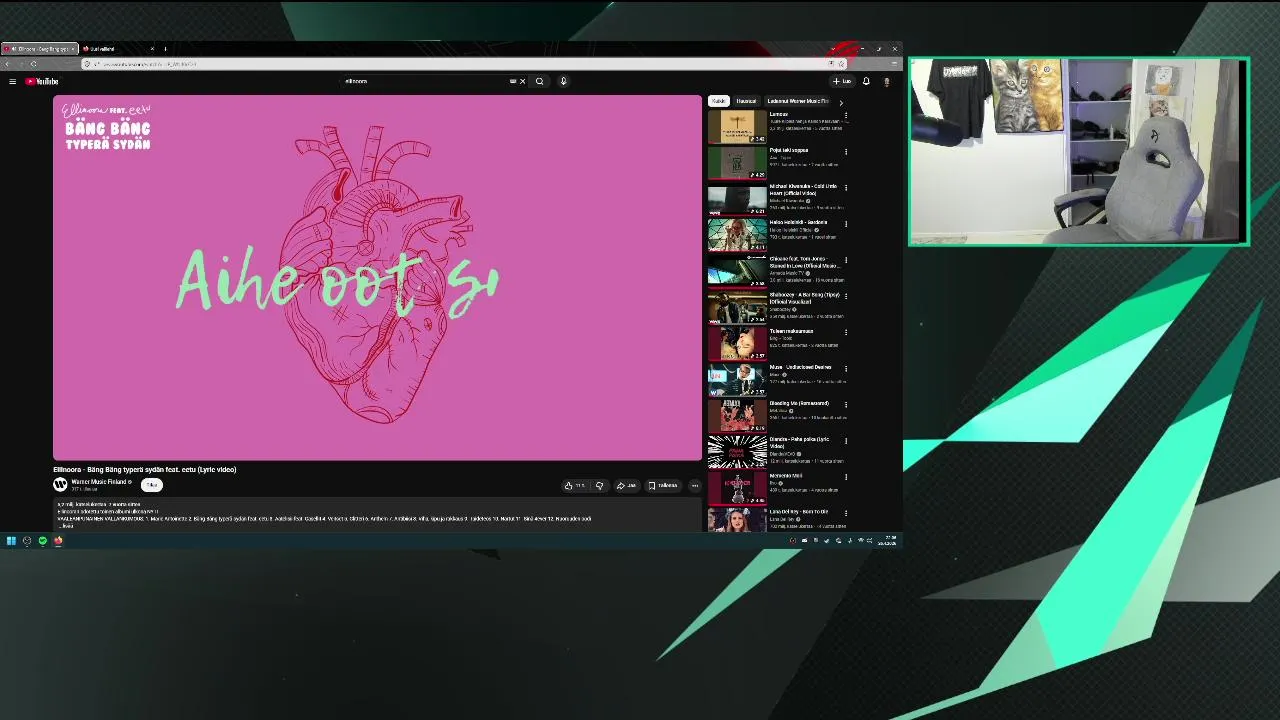Switch to the first Ellinoora browser tab

[x=38, y=49]
